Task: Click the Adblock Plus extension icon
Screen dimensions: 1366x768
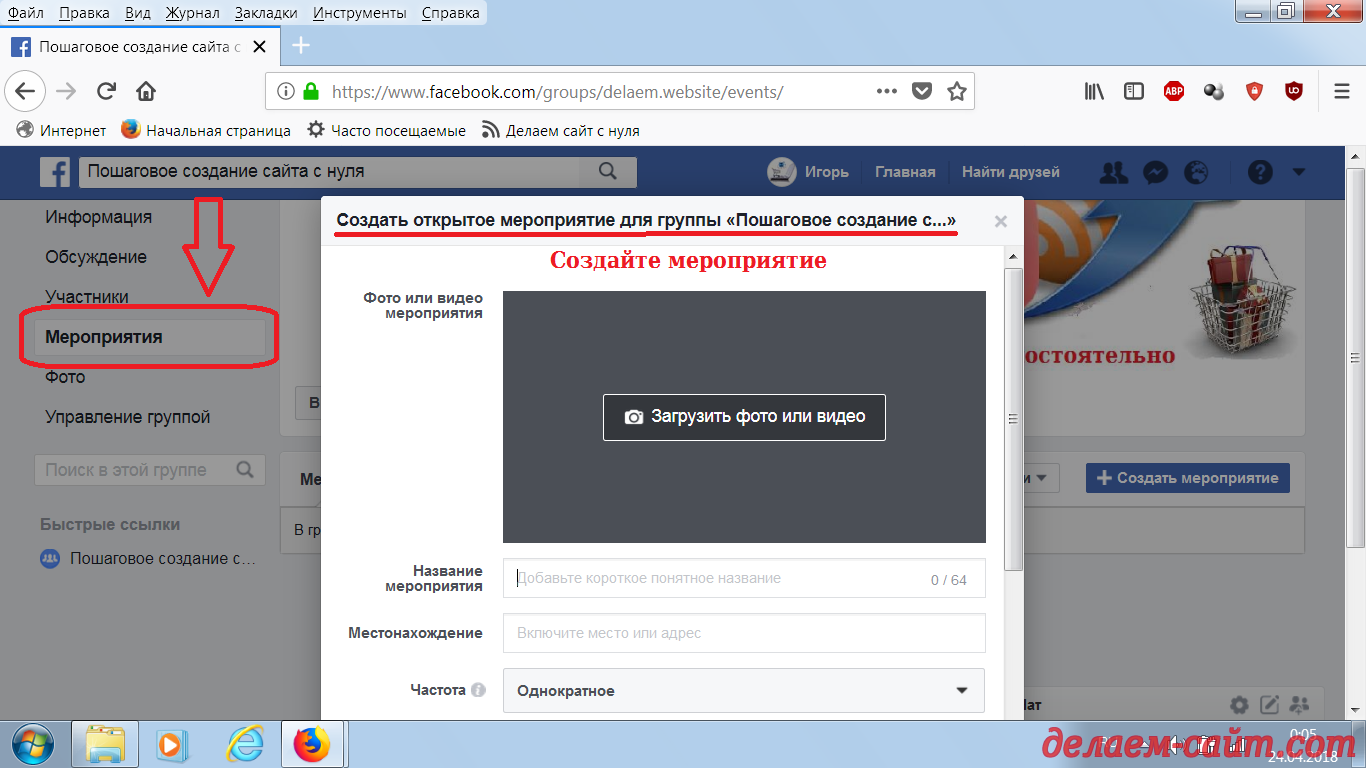Action: tap(1174, 91)
